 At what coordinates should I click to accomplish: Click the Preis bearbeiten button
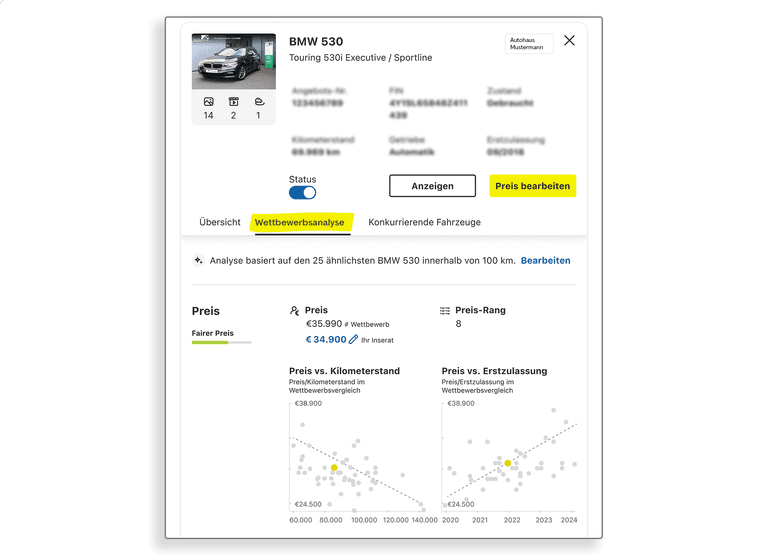(x=532, y=186)
